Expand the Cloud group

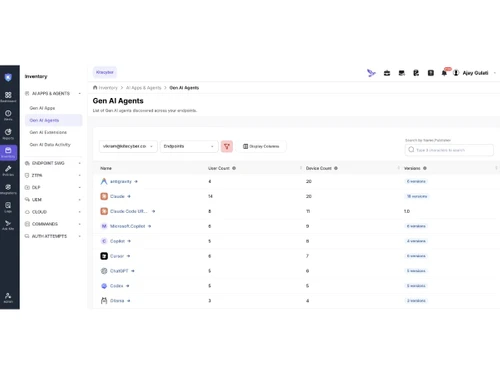[80, 212]
